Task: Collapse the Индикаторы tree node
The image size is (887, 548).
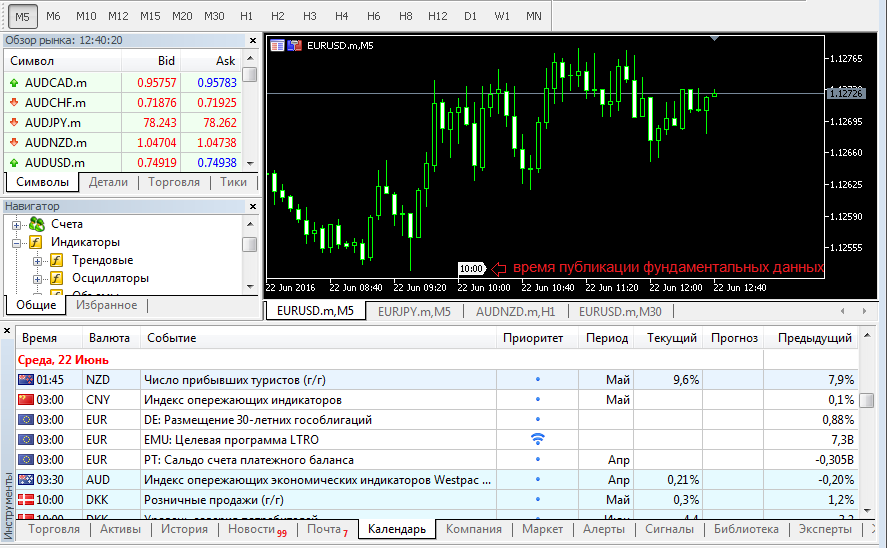Action: pos(17,242)
